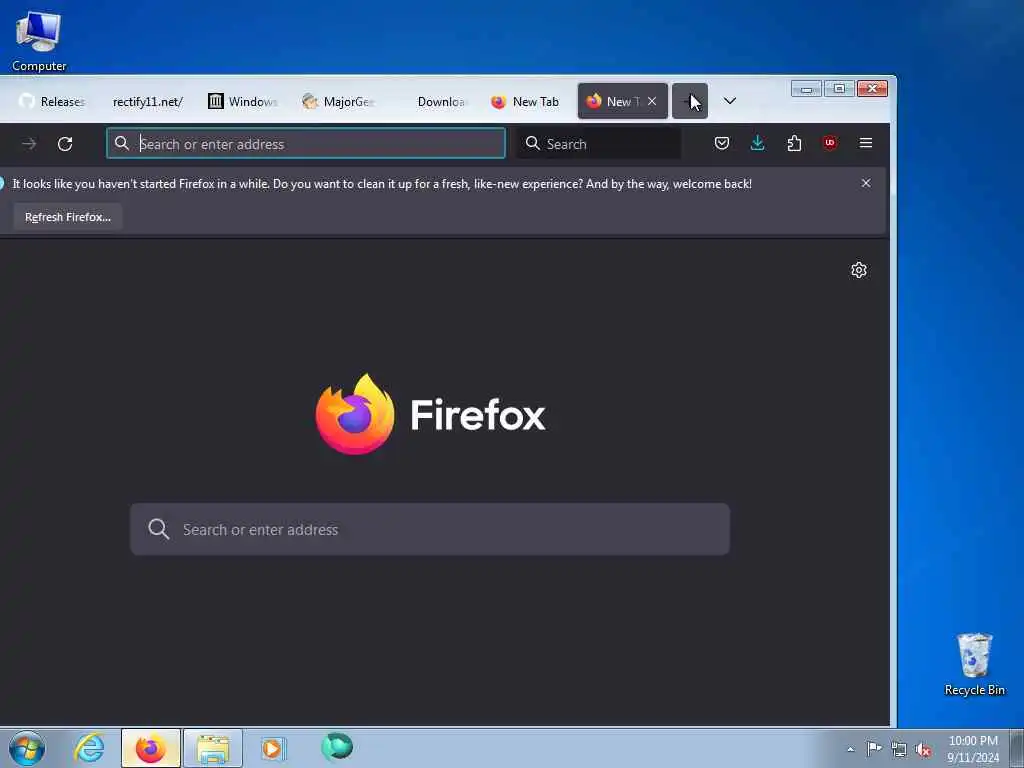Reload the current page

point(65,144)
